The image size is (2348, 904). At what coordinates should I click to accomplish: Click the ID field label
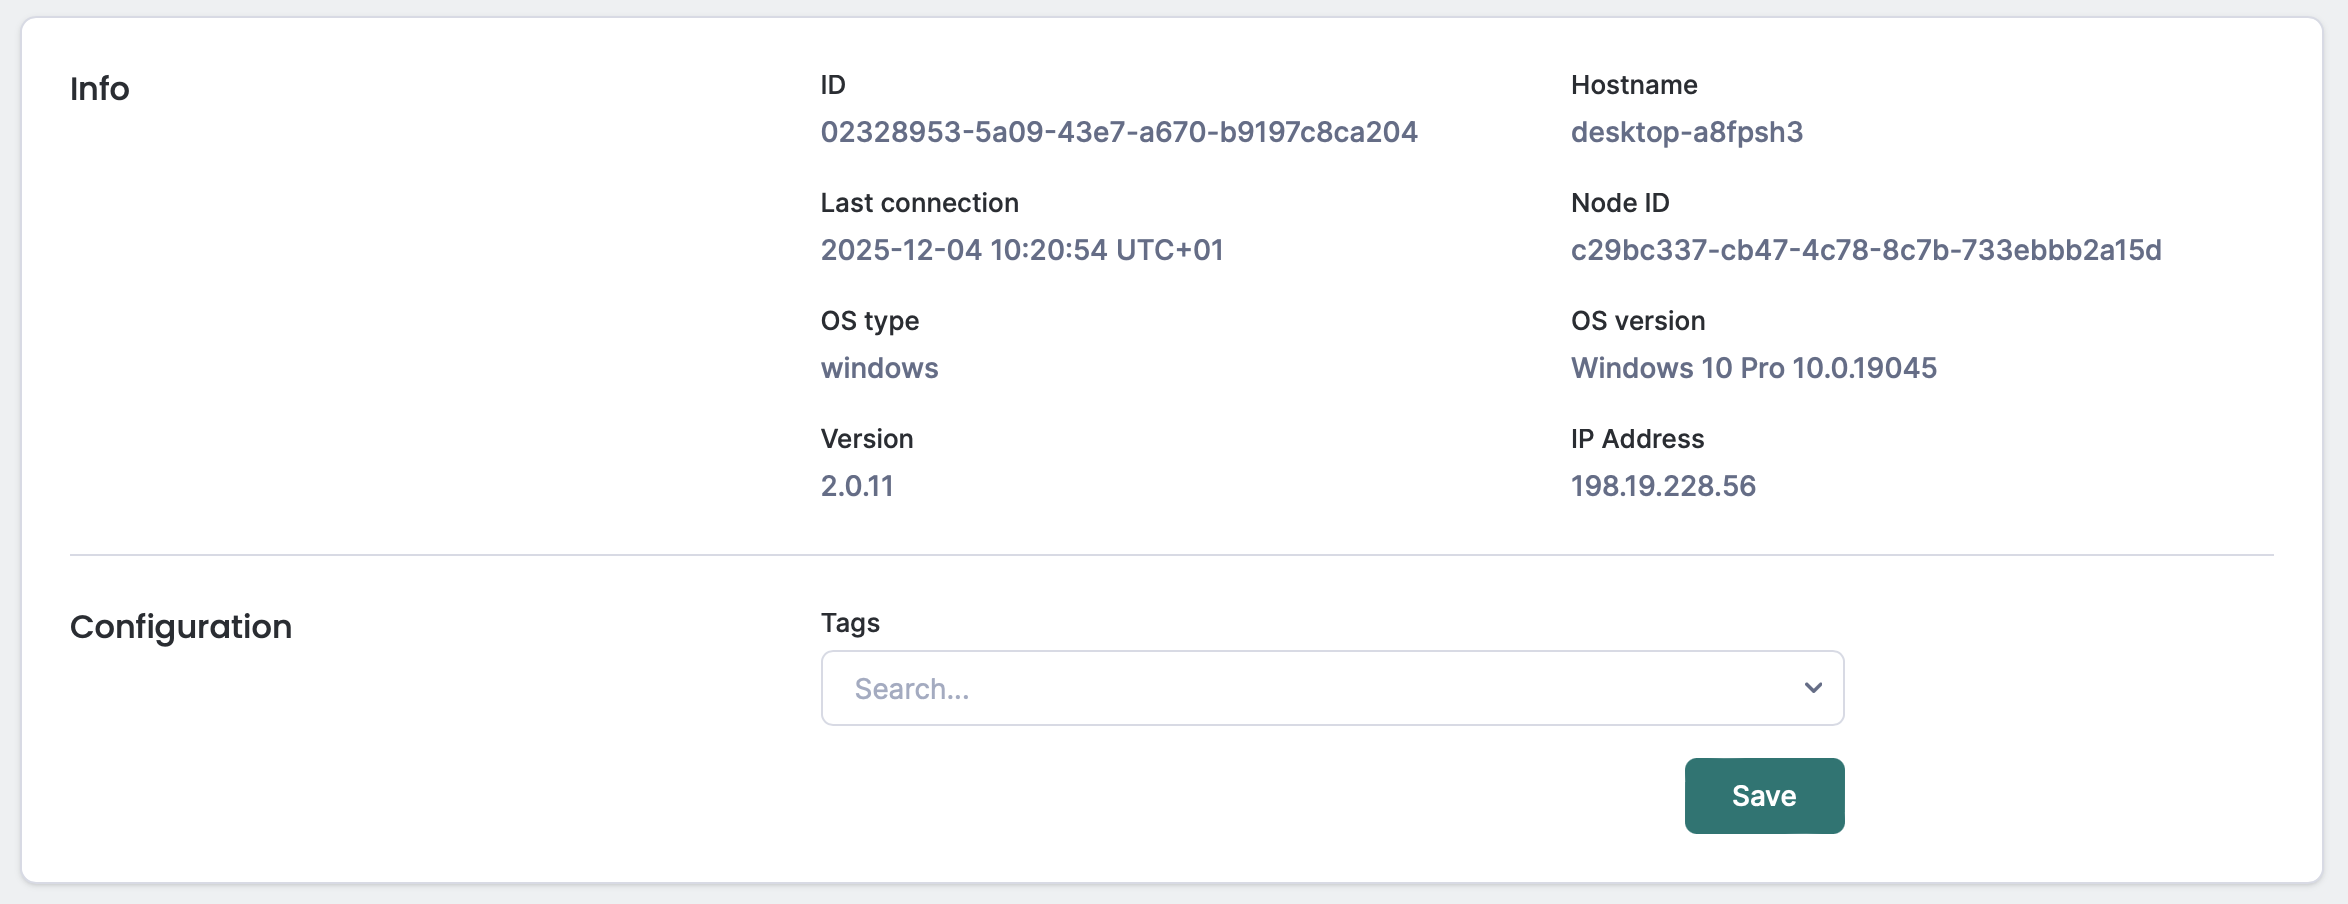832,84
